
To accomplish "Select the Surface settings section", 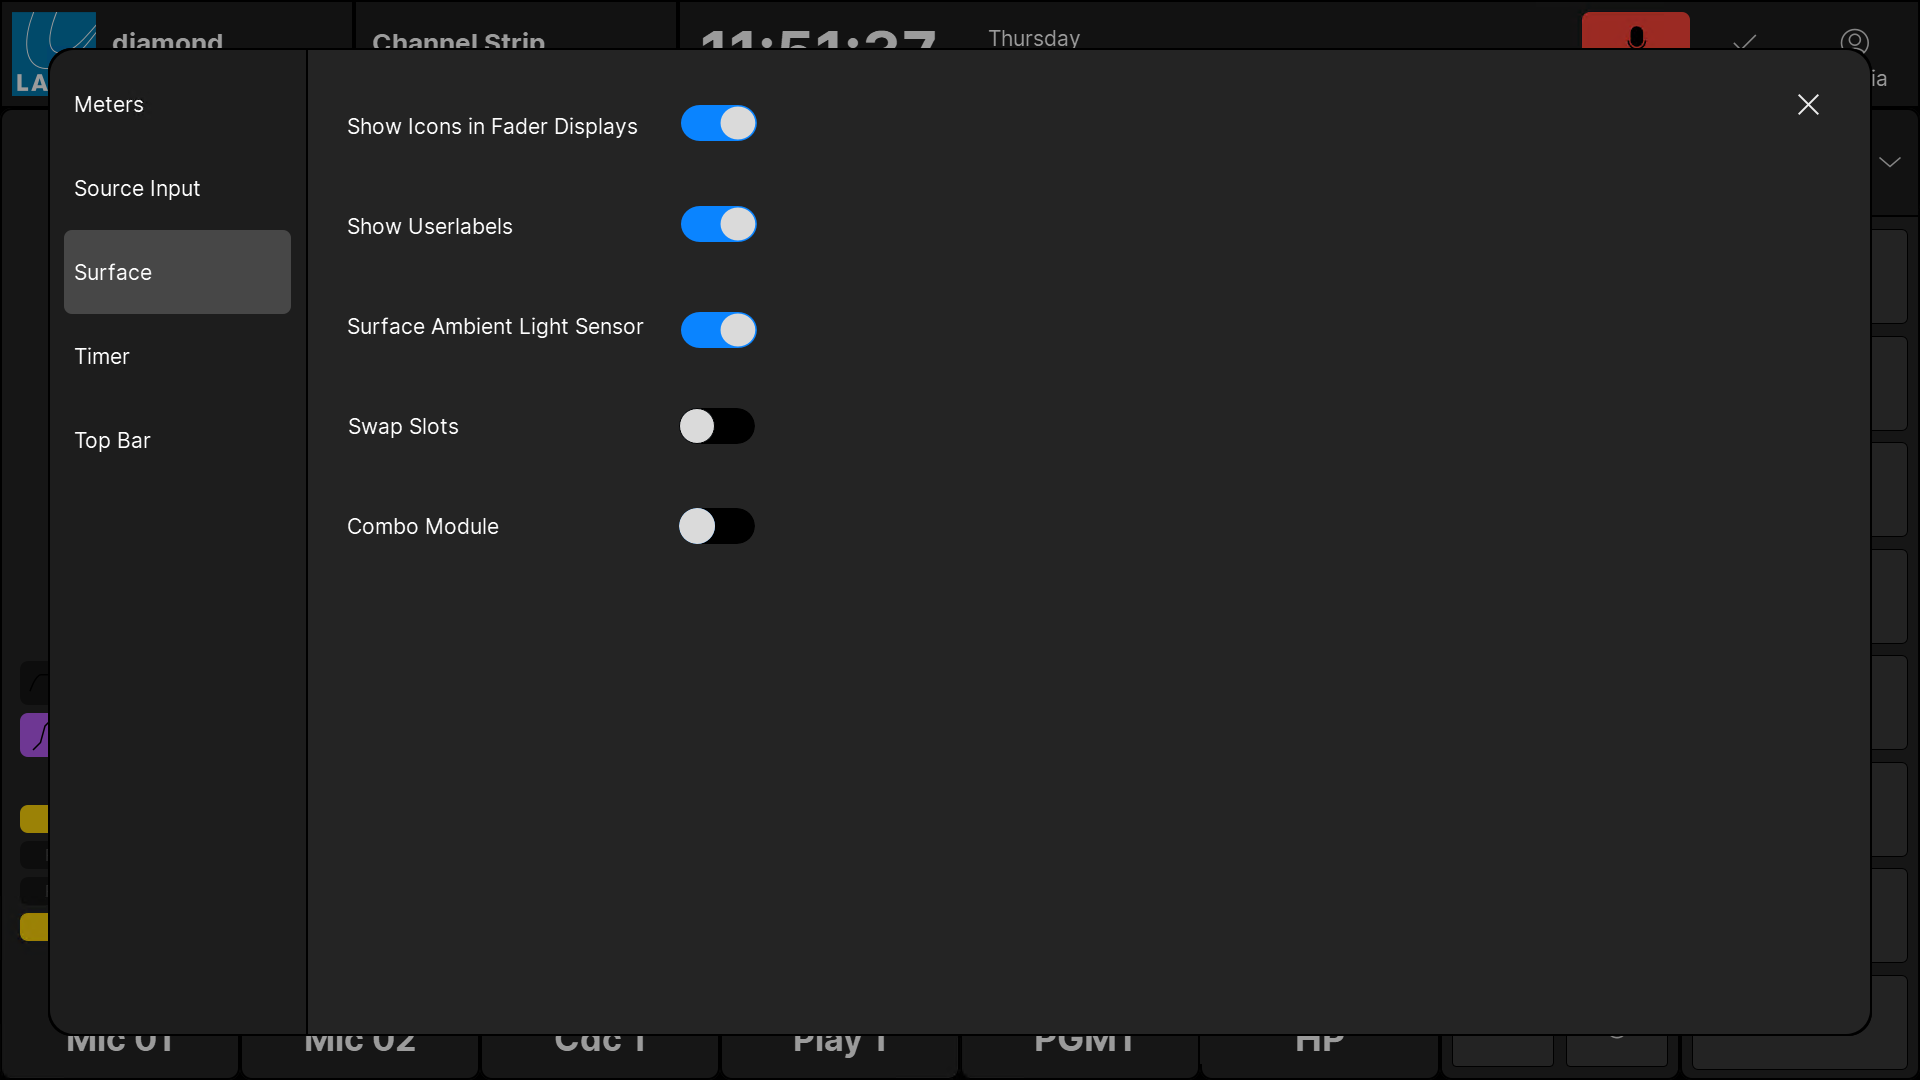I will 178,272.
